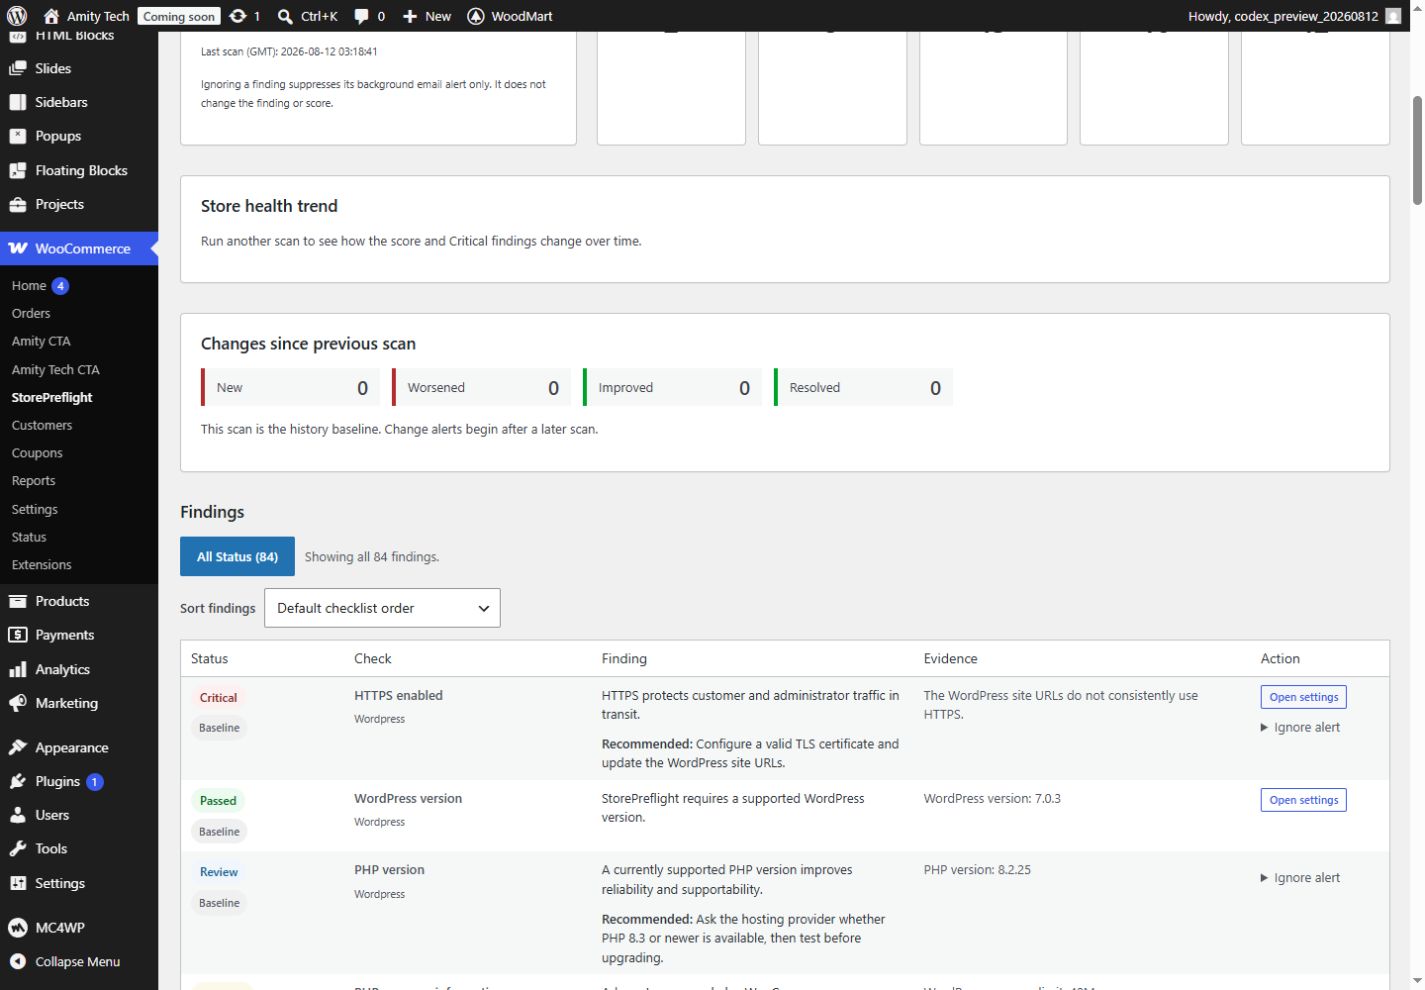Click the Appearance paintbrush icon
Image resolution: width=1425 pixels, height=990 pixels.
pos(18,747)
